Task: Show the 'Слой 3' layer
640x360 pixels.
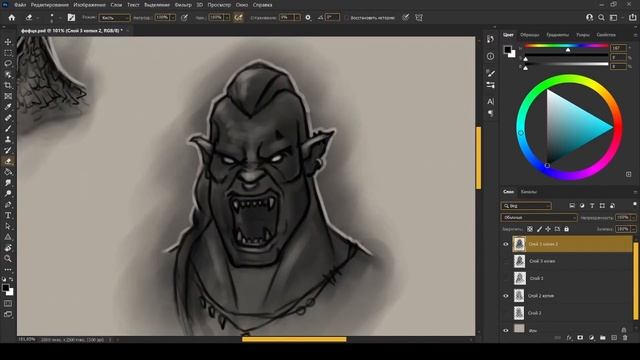Action: point(506,278)
